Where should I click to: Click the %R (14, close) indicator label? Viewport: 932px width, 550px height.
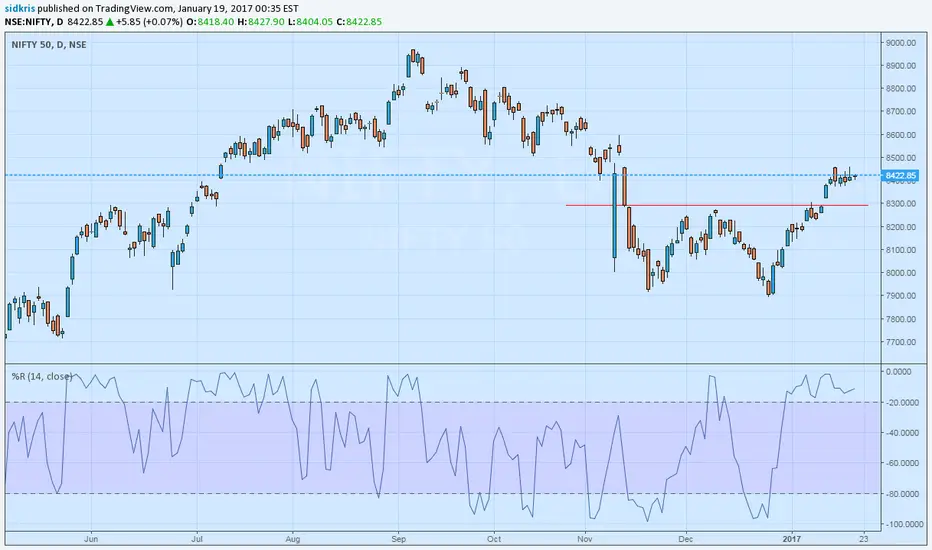tap(42, 376)
